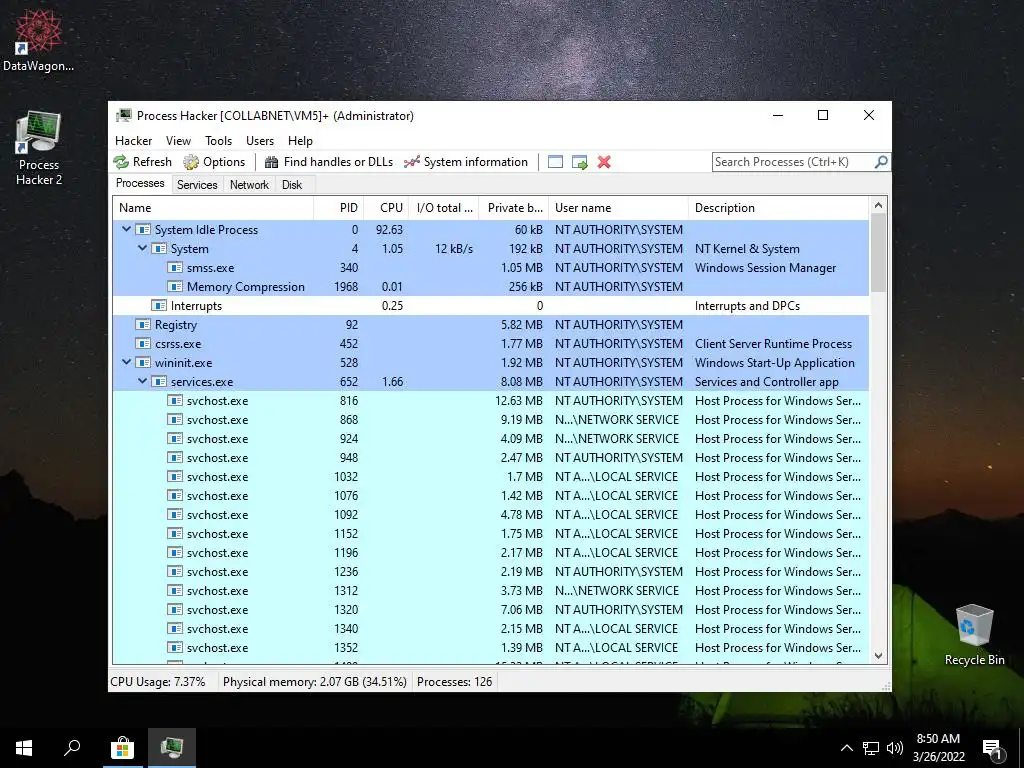Switch to the Disk tab

pyautogui.click(x=292, y=185)
